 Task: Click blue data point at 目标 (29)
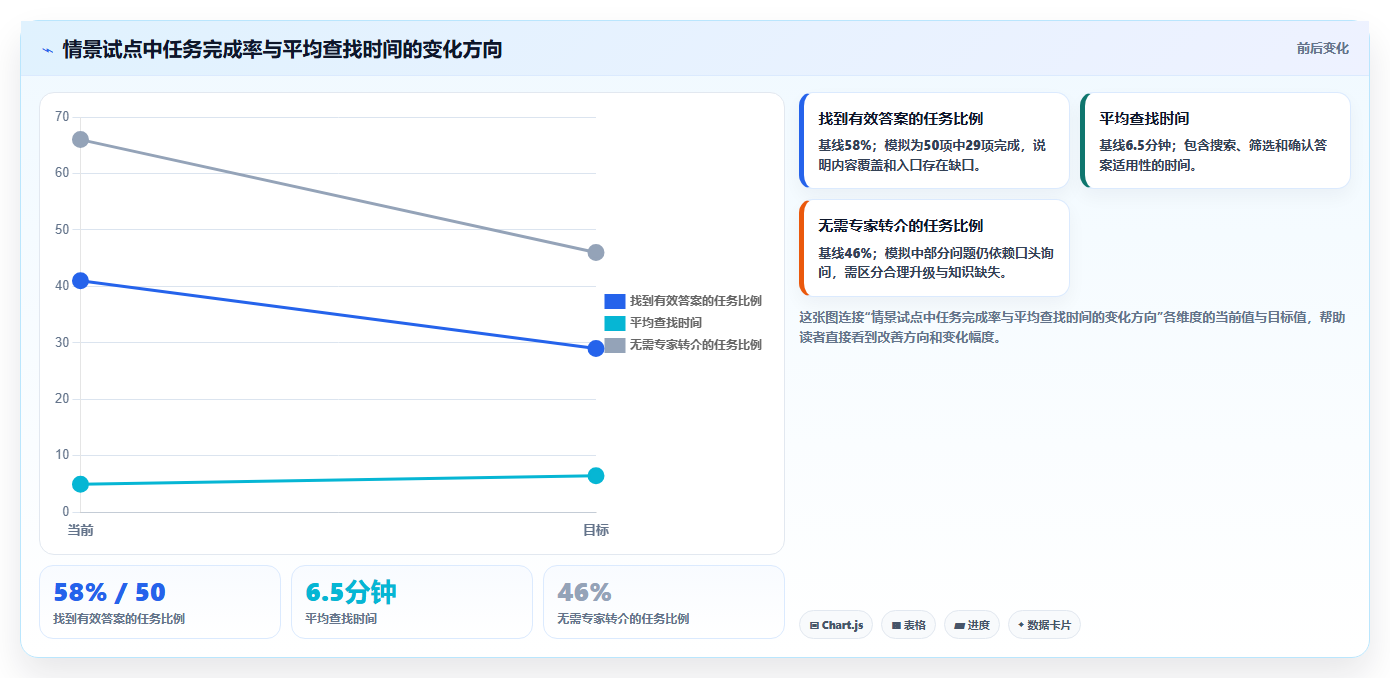(596, 348)
